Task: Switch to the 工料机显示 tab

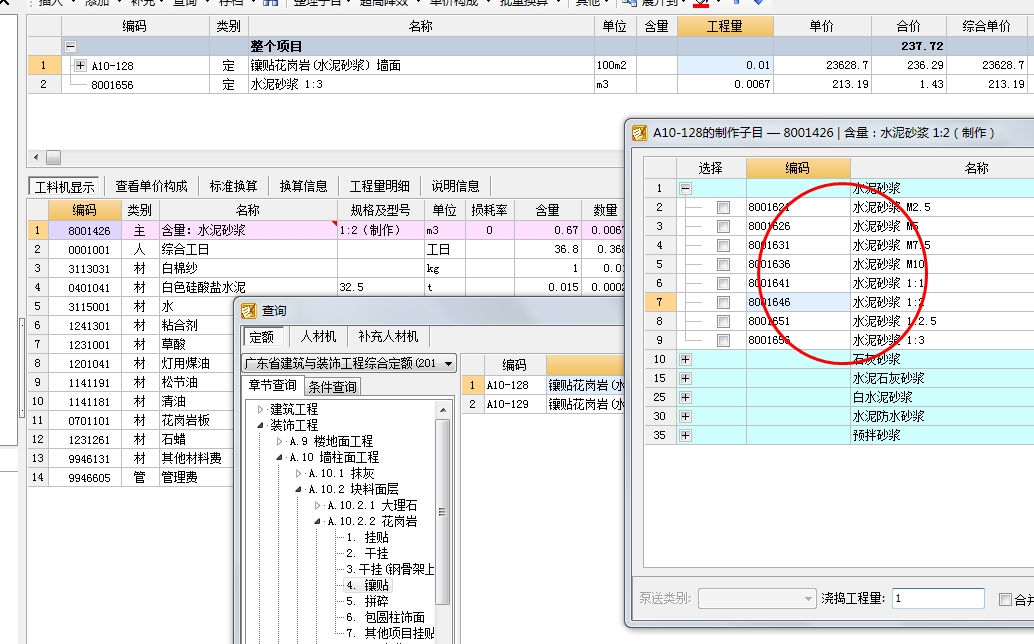Action: pyautogui.click(x=64, y=187)
